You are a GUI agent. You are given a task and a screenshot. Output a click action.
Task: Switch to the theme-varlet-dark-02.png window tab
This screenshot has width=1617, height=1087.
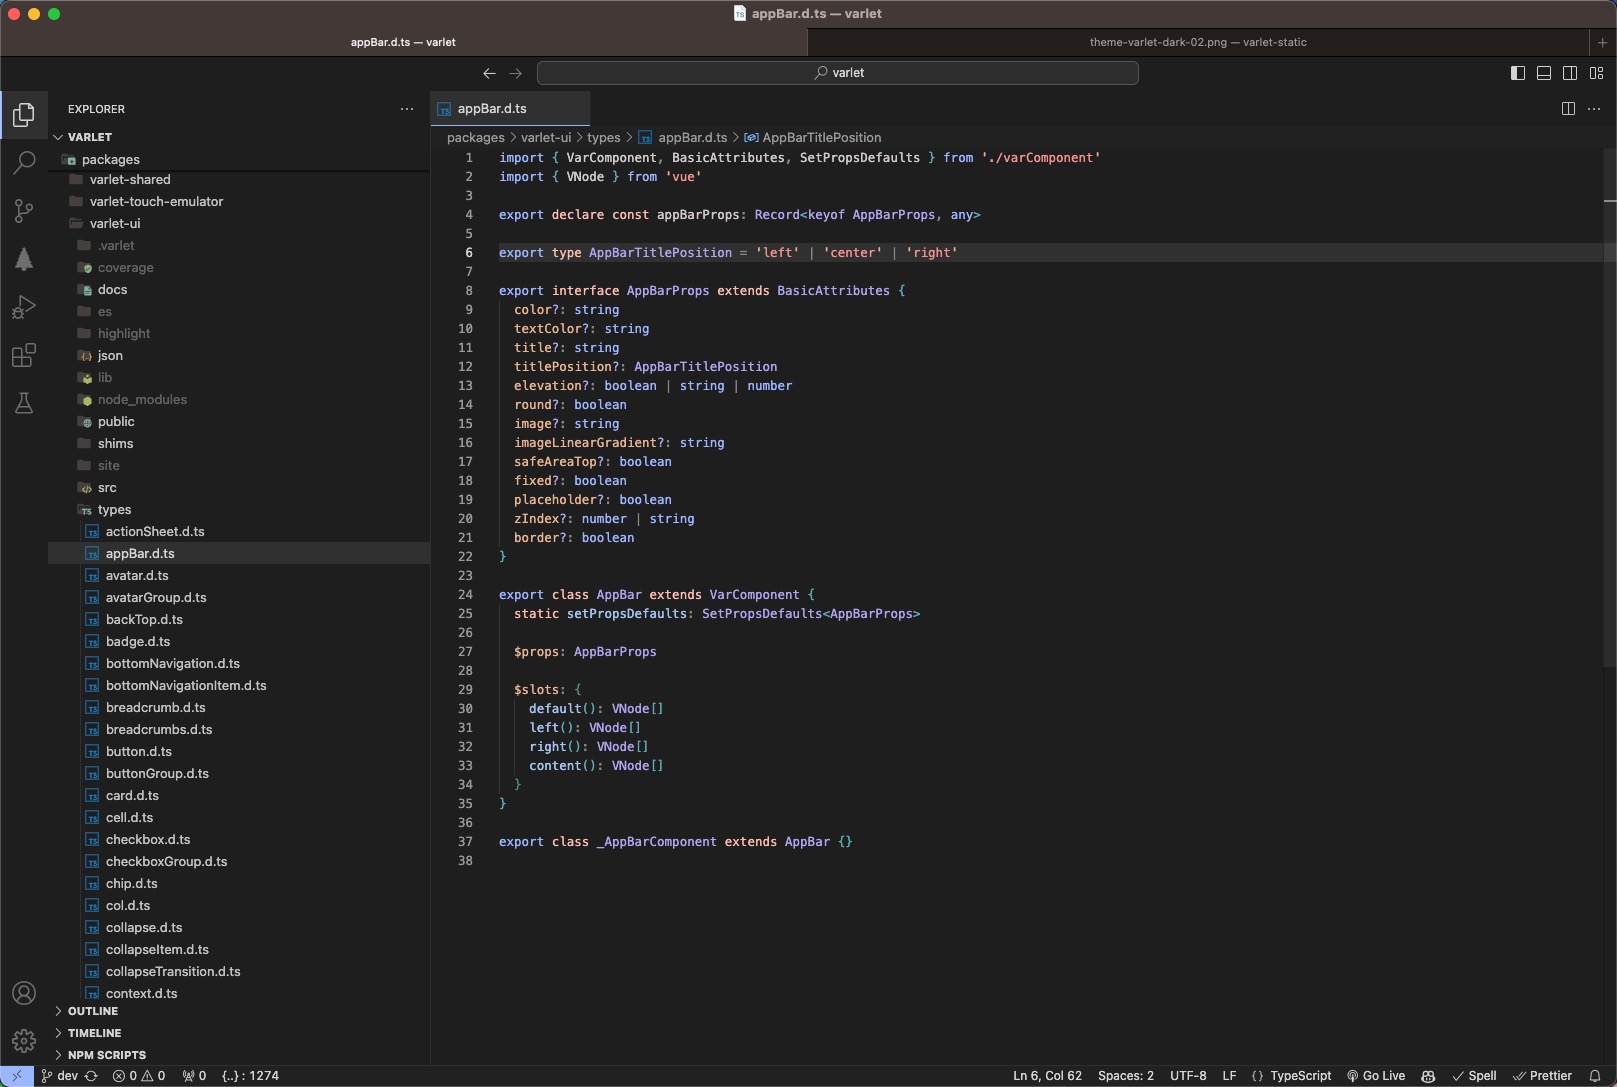click(1197, 42)
